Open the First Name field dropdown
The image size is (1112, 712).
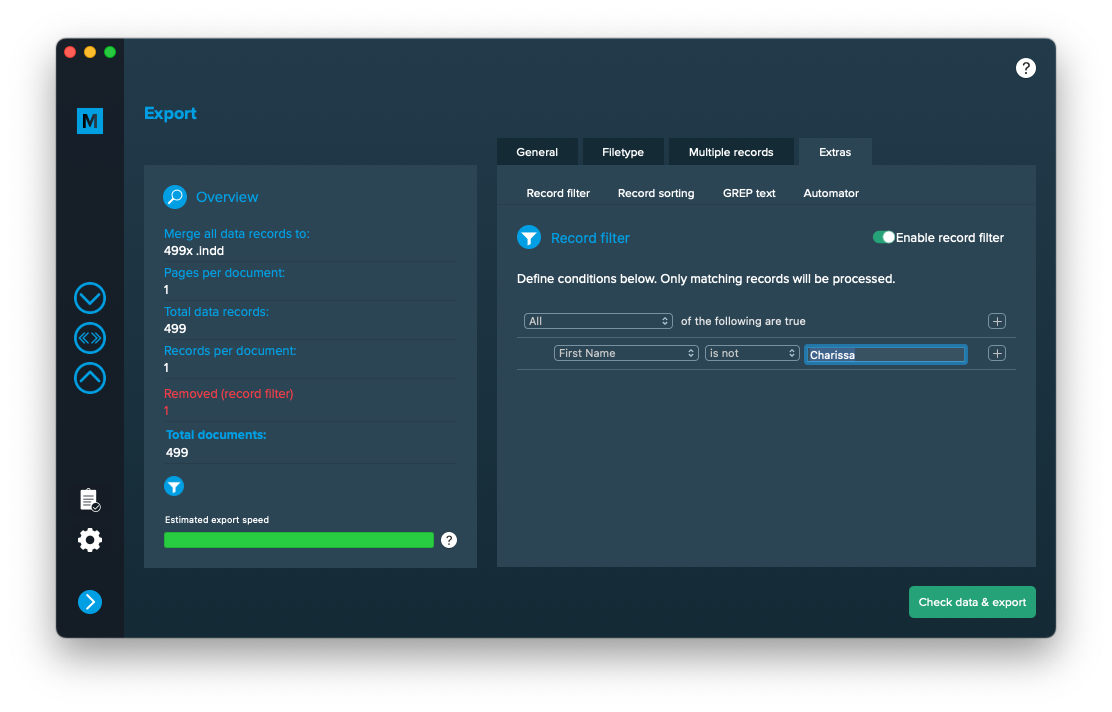pos(626,353)
